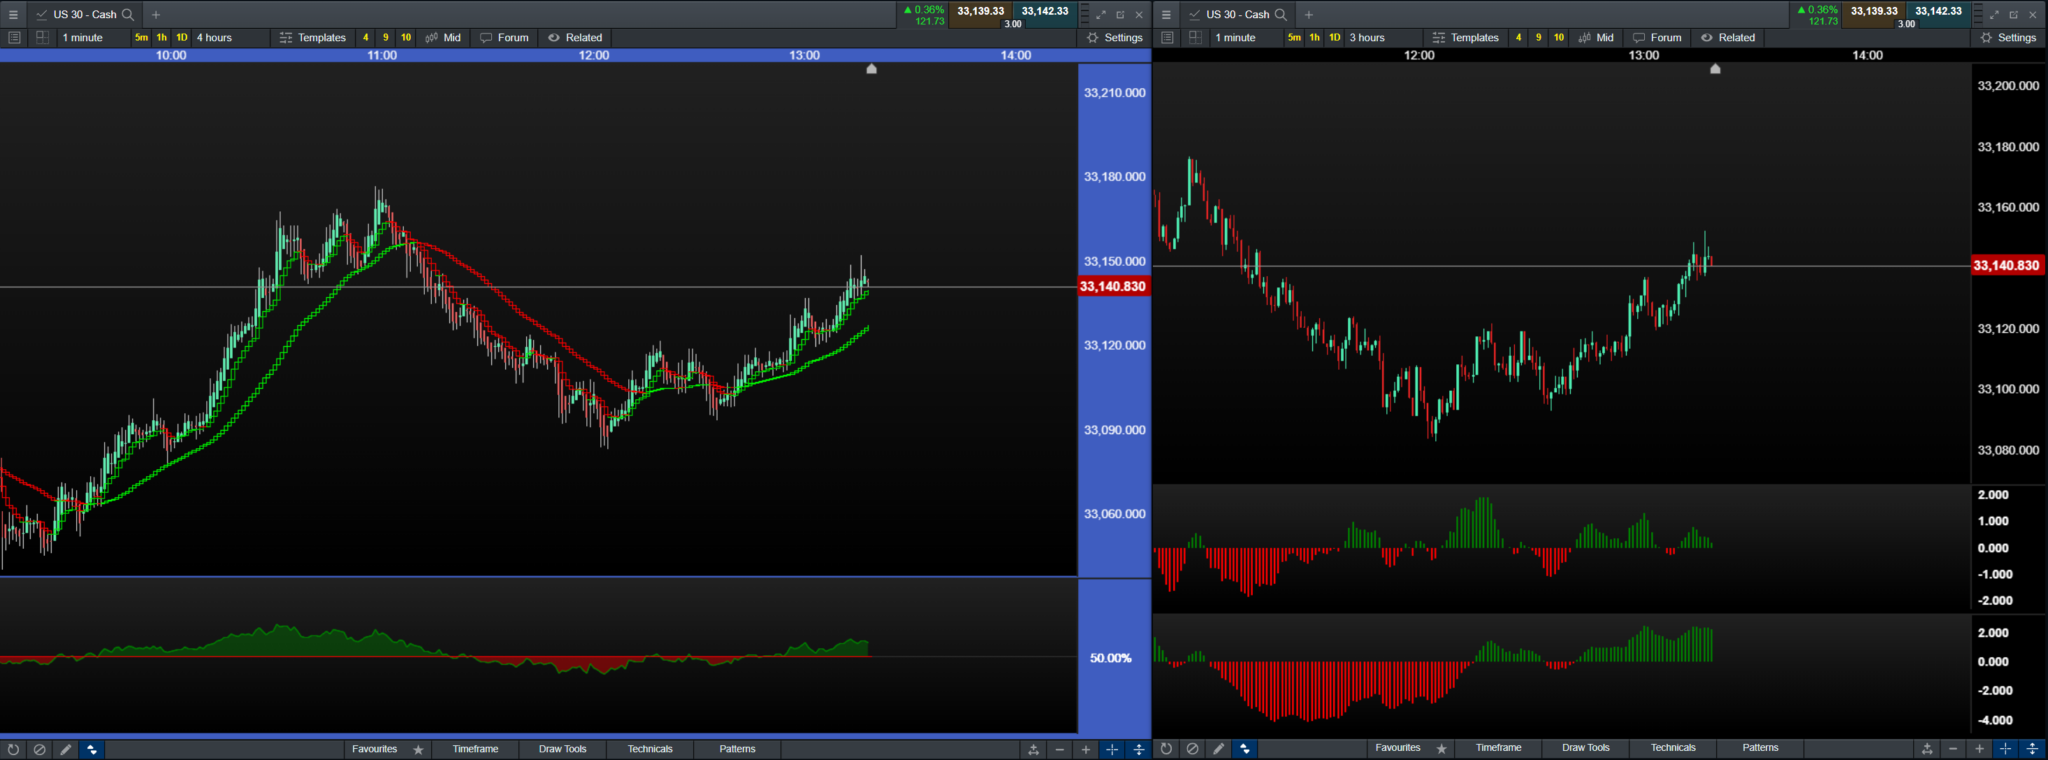Click the right chart's blue trade arrows icon
Image resolution: width=2048 pixels, height=760 pixels.
(x=1245, y=748)
